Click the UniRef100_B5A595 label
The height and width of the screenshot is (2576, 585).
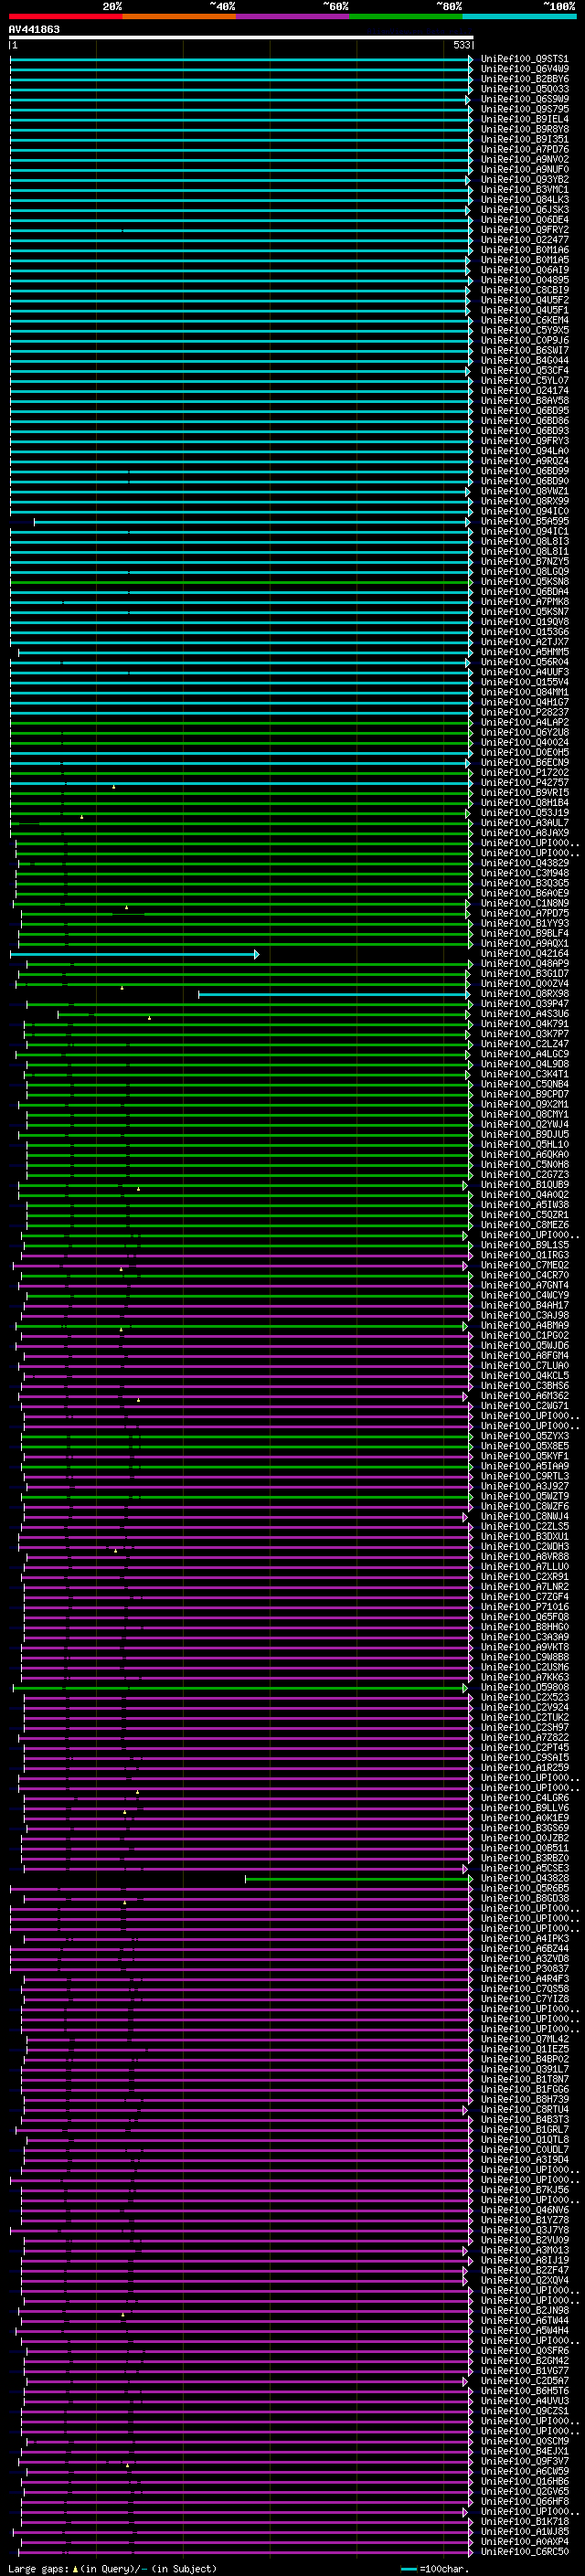(525, 522)
